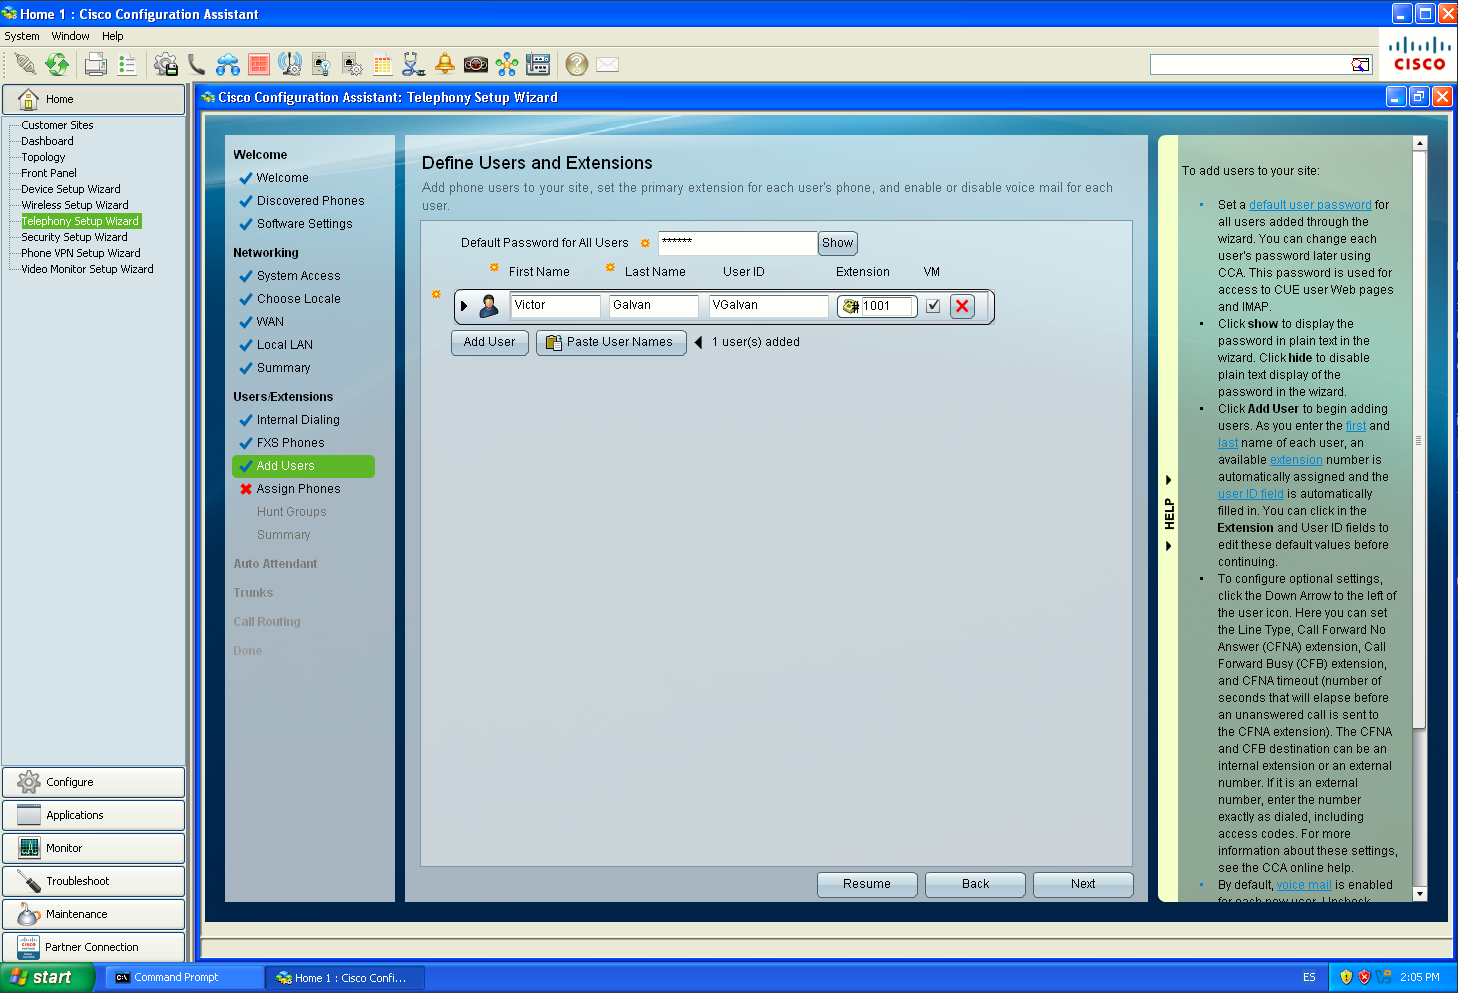Click the topology nodes icon
The width and height of the screenshot is (1458, 993).
pyautogui.click(x=507, y=65)
